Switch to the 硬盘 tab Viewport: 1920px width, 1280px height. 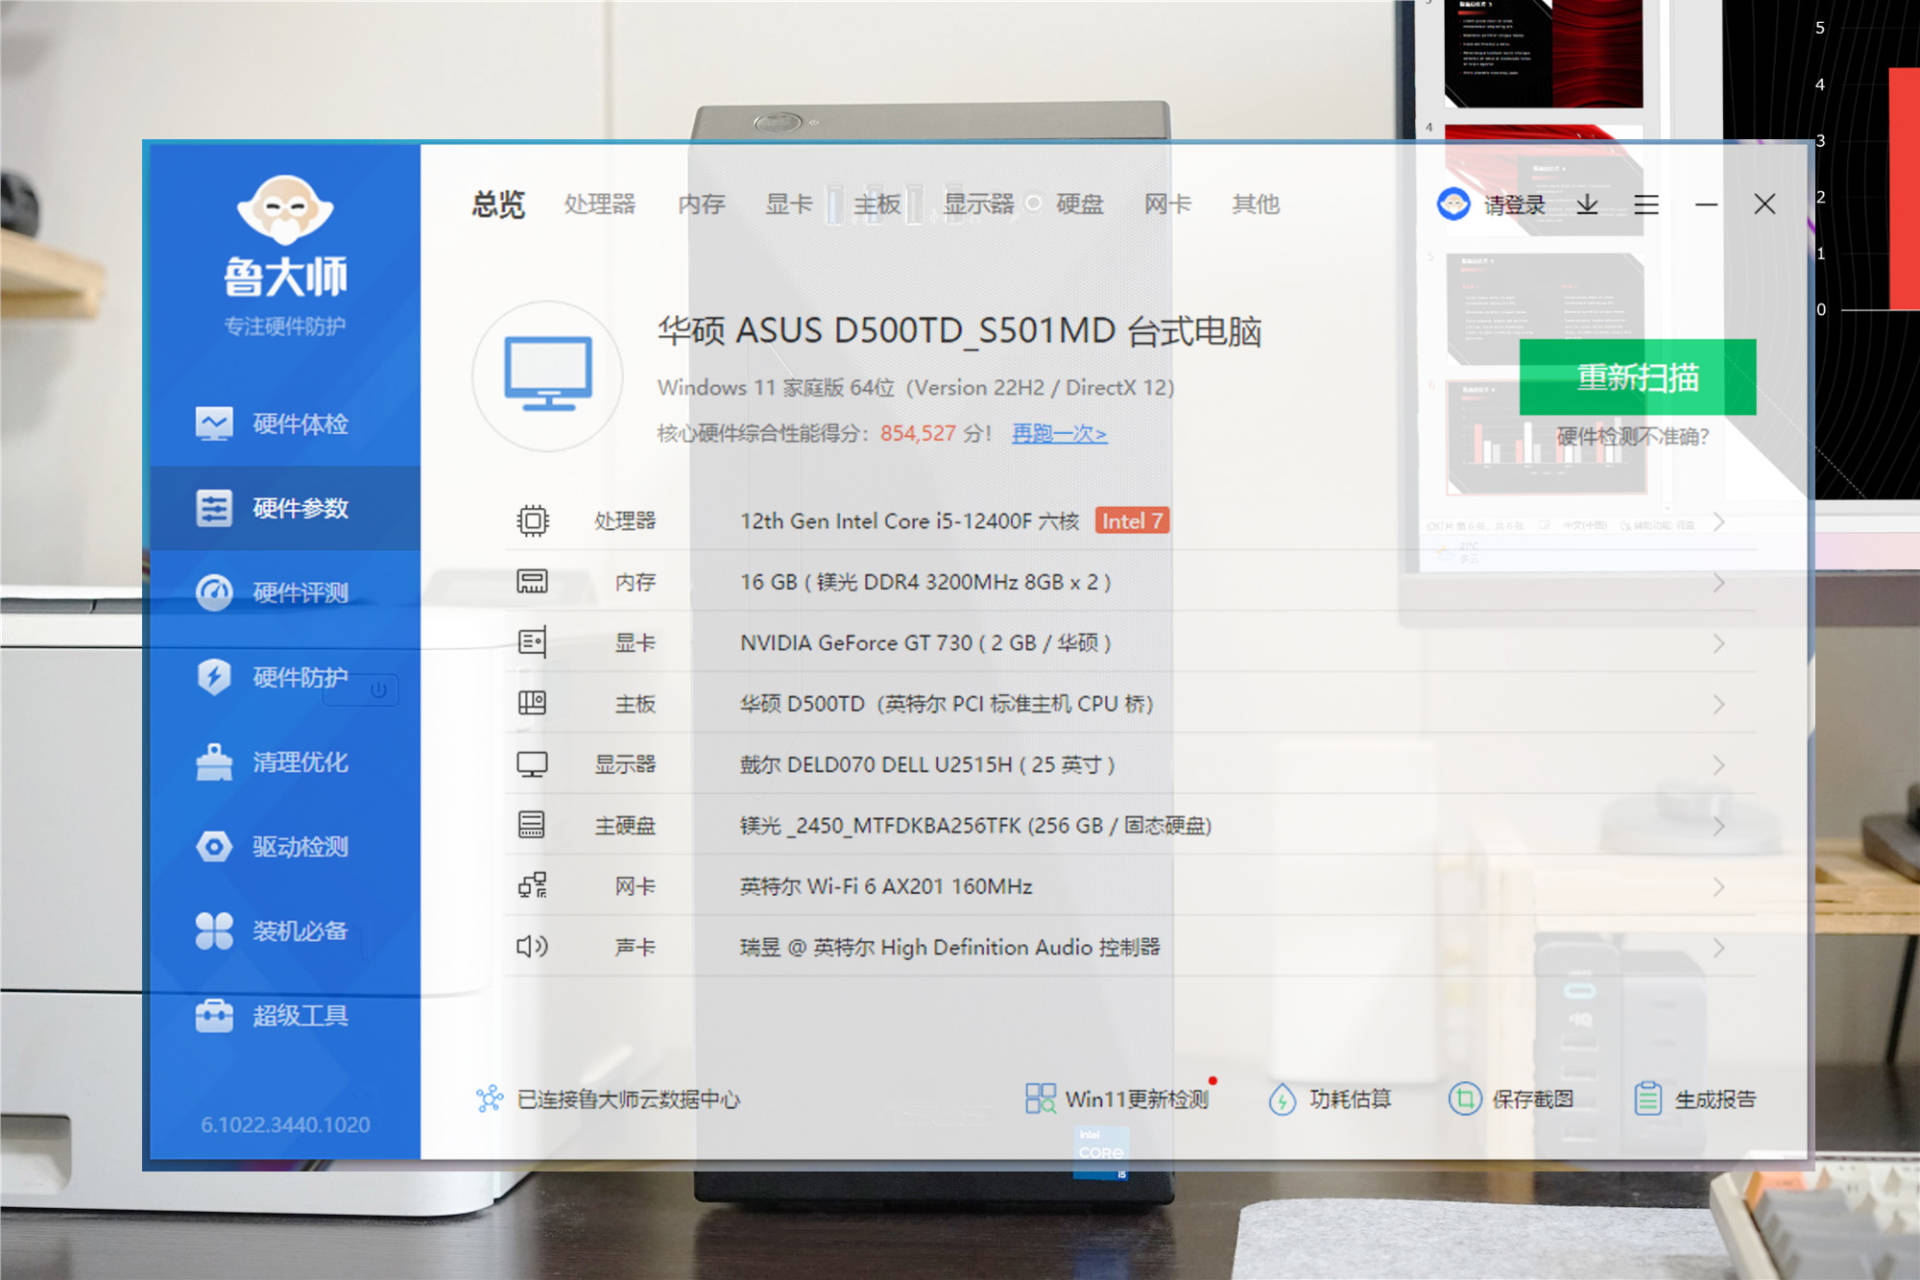1080,205
